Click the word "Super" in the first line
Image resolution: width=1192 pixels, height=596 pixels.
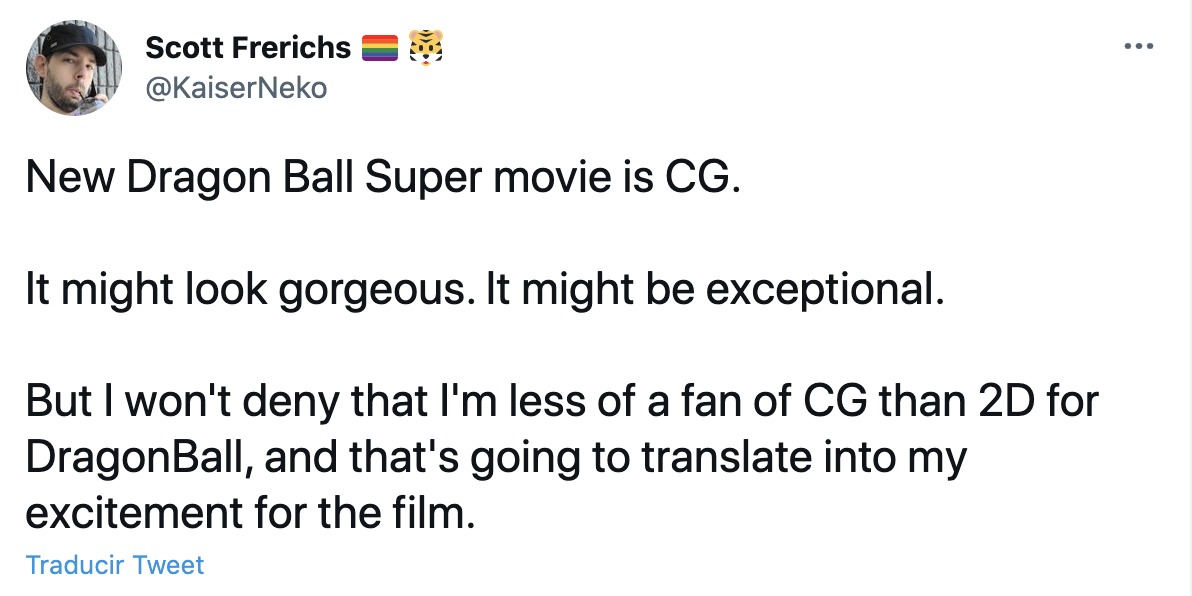pyautogui.click(x=420, y=179)
